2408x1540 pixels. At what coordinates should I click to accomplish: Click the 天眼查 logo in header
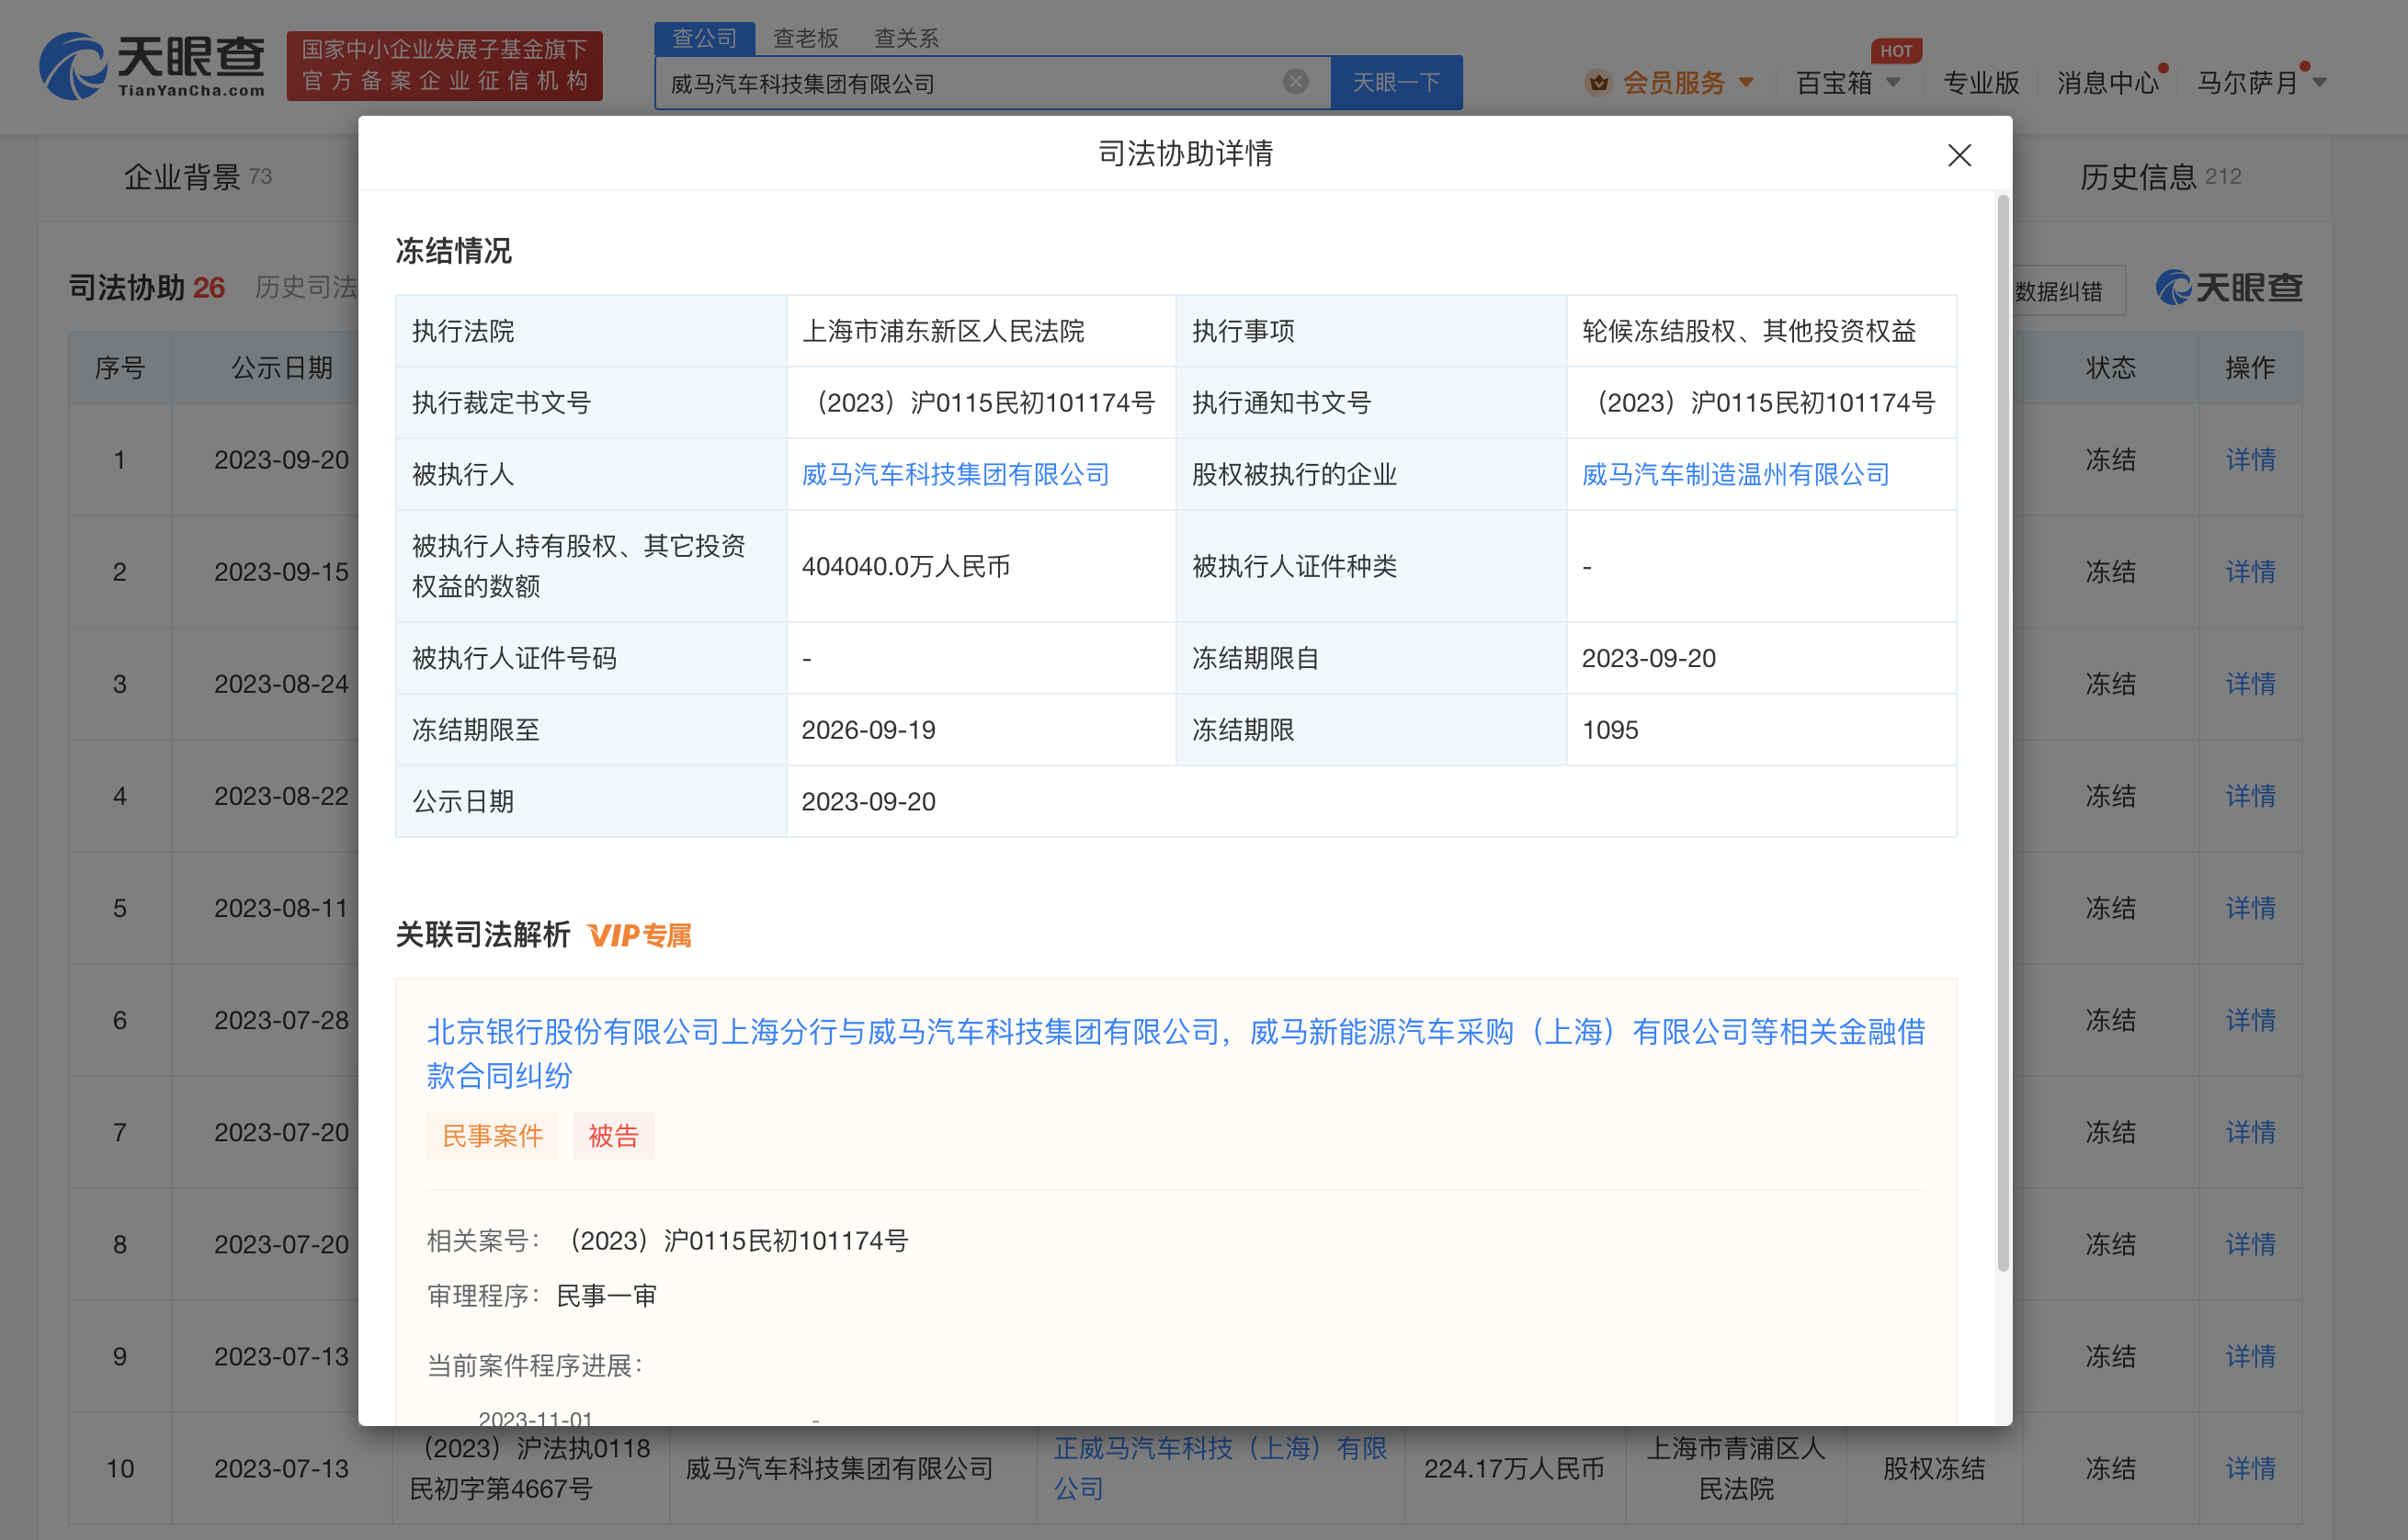click(x=152, y=66)
